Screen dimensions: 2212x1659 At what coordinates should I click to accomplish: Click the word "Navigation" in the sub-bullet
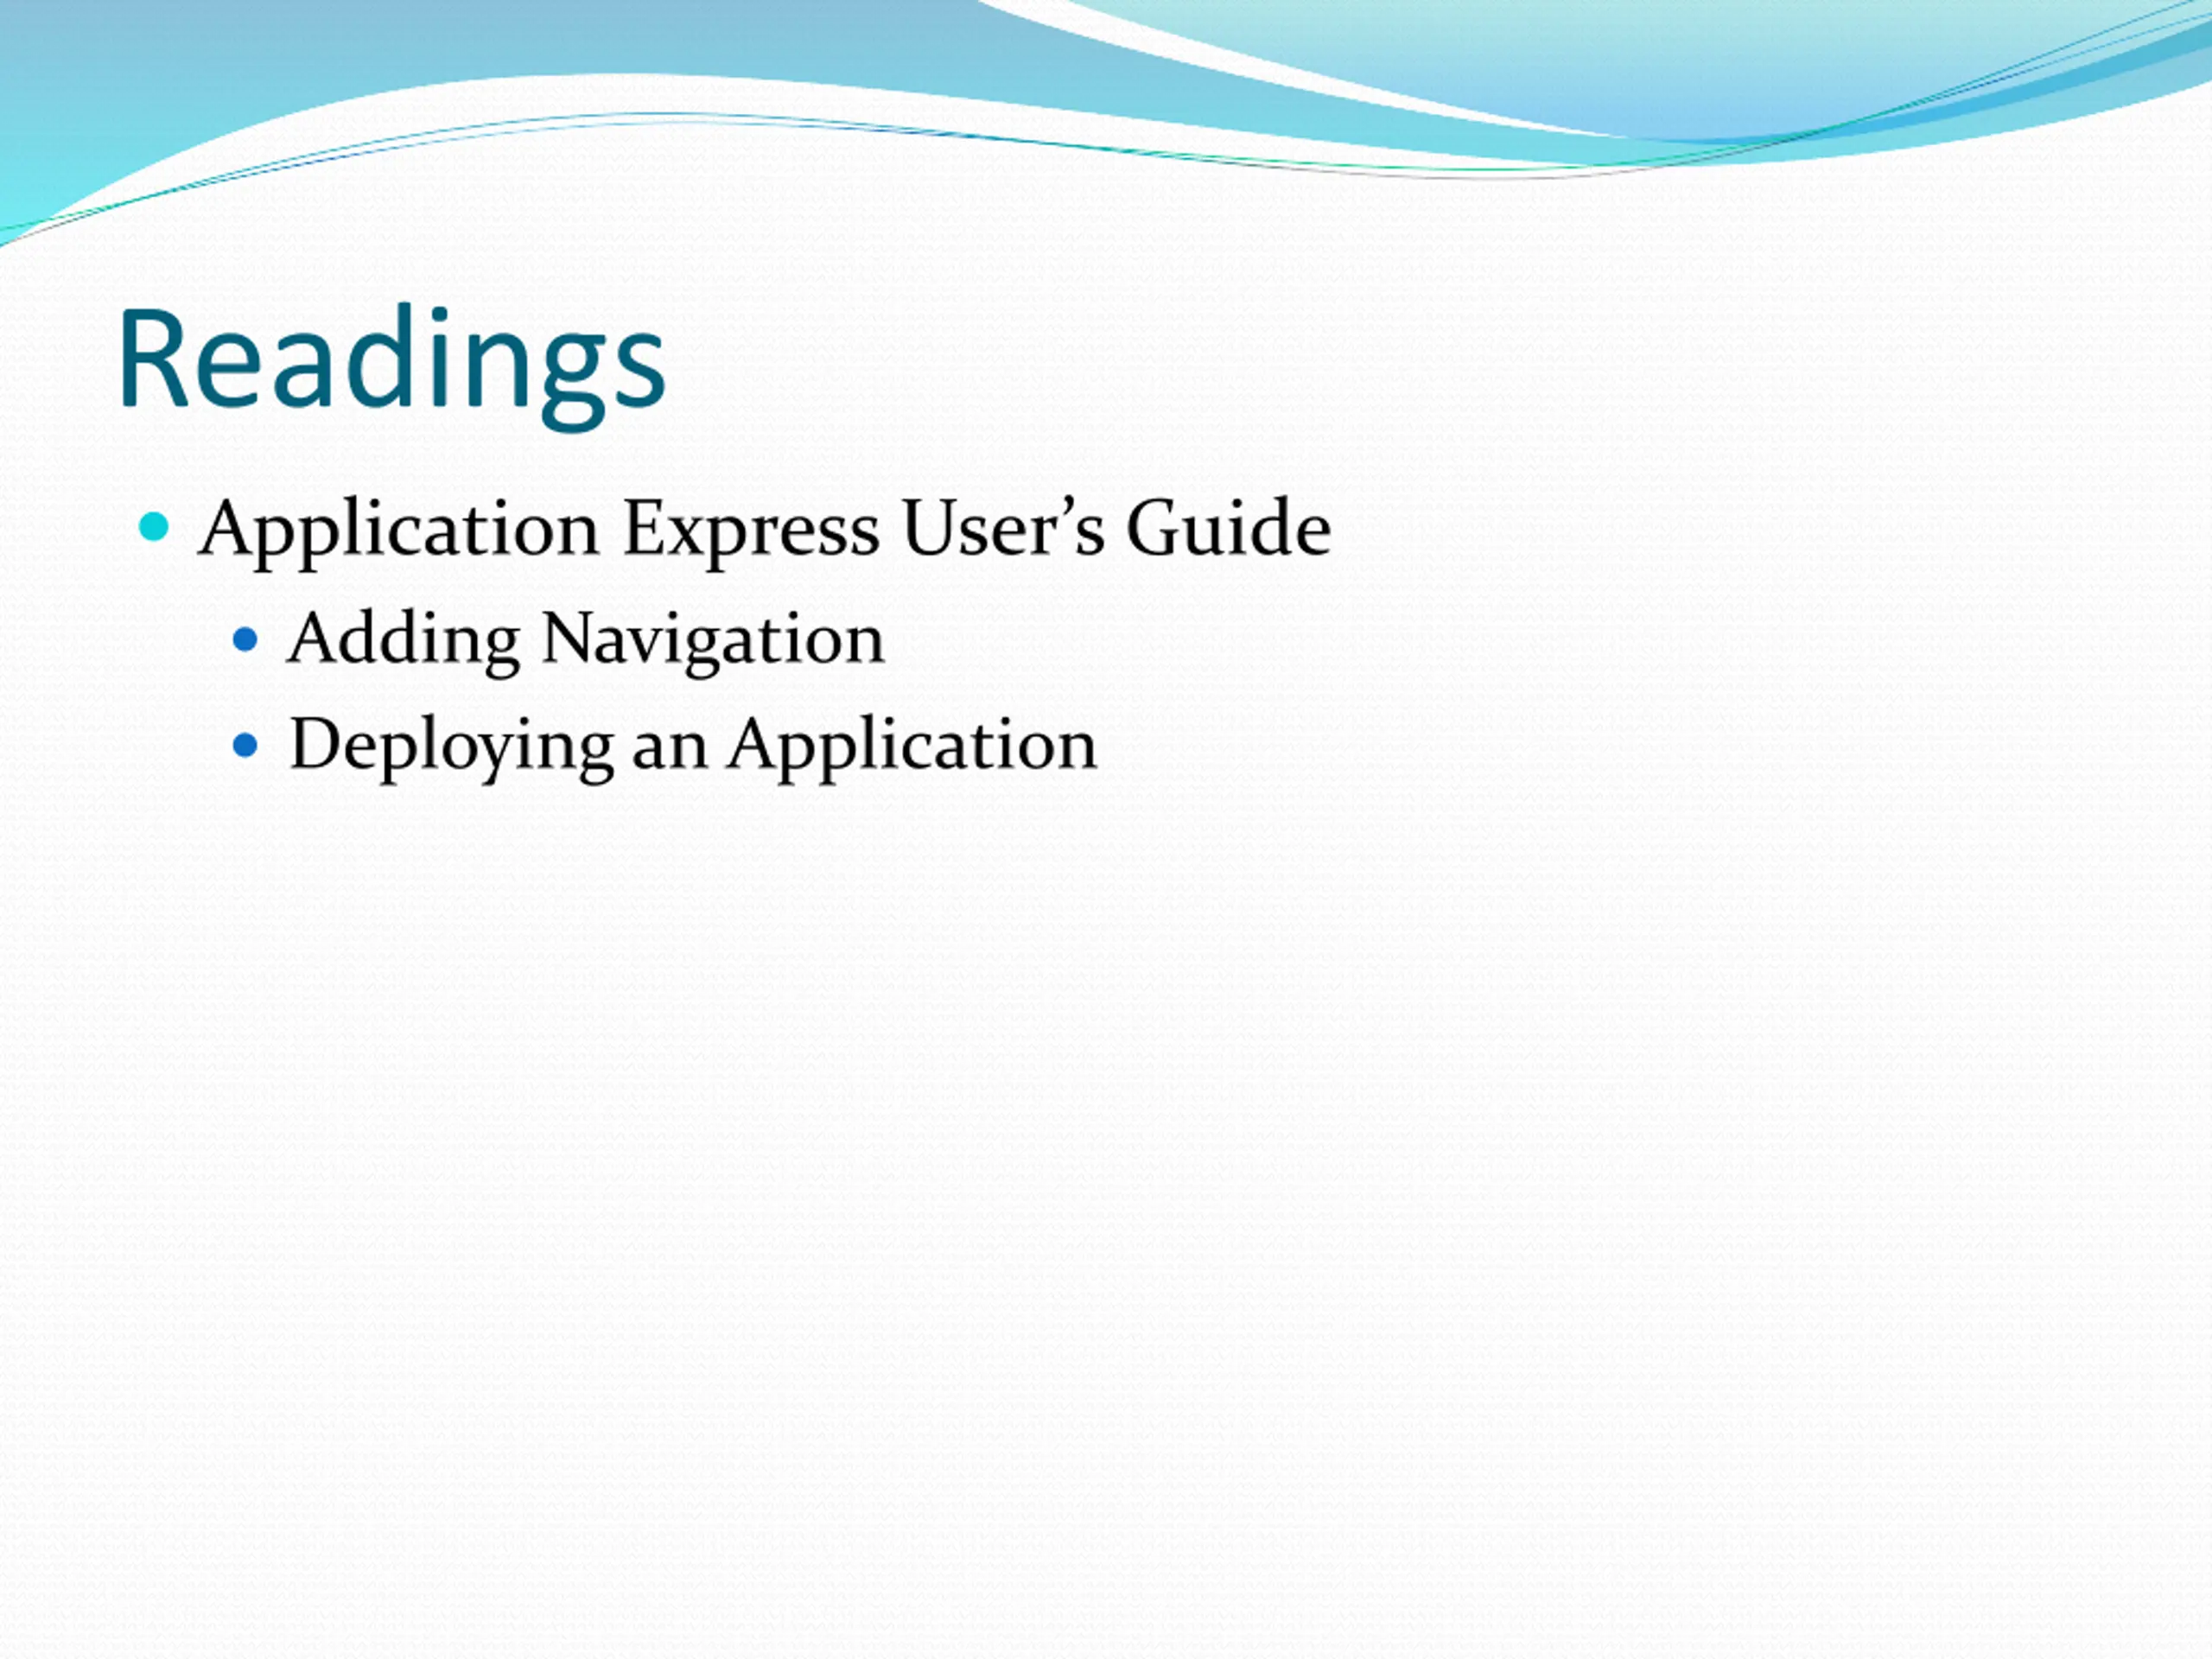(x=712, y=639)
